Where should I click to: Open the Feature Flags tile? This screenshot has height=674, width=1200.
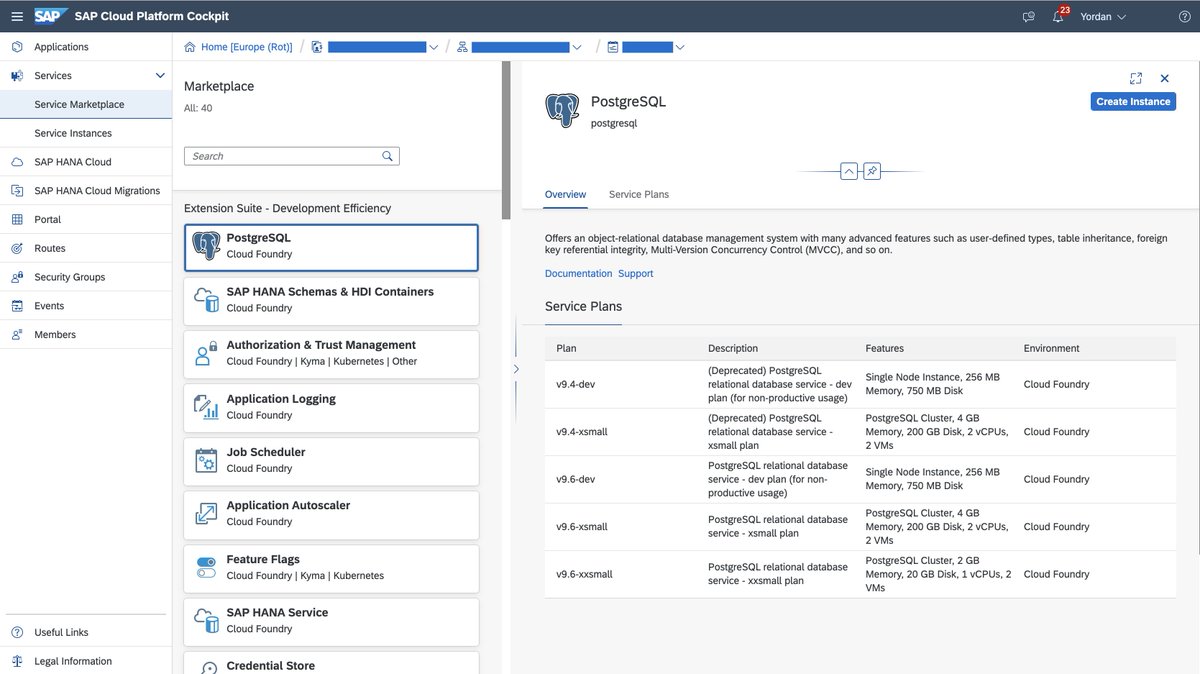click(331, 567)
